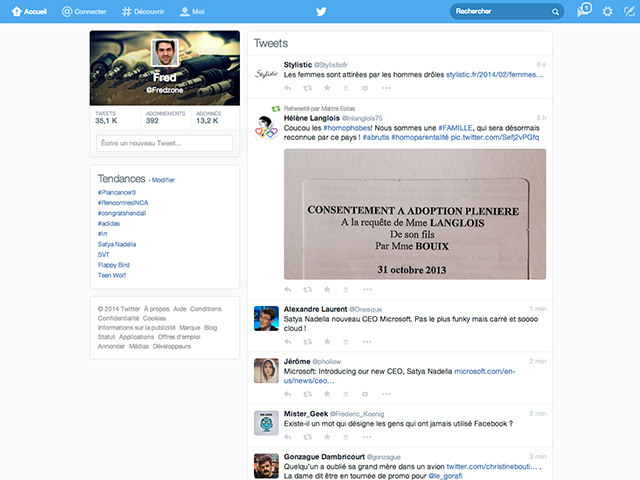Open the Teen Wolf trend
Image resolution: width=640 pixels, height=480 pixels.
(x=112, y=276)
